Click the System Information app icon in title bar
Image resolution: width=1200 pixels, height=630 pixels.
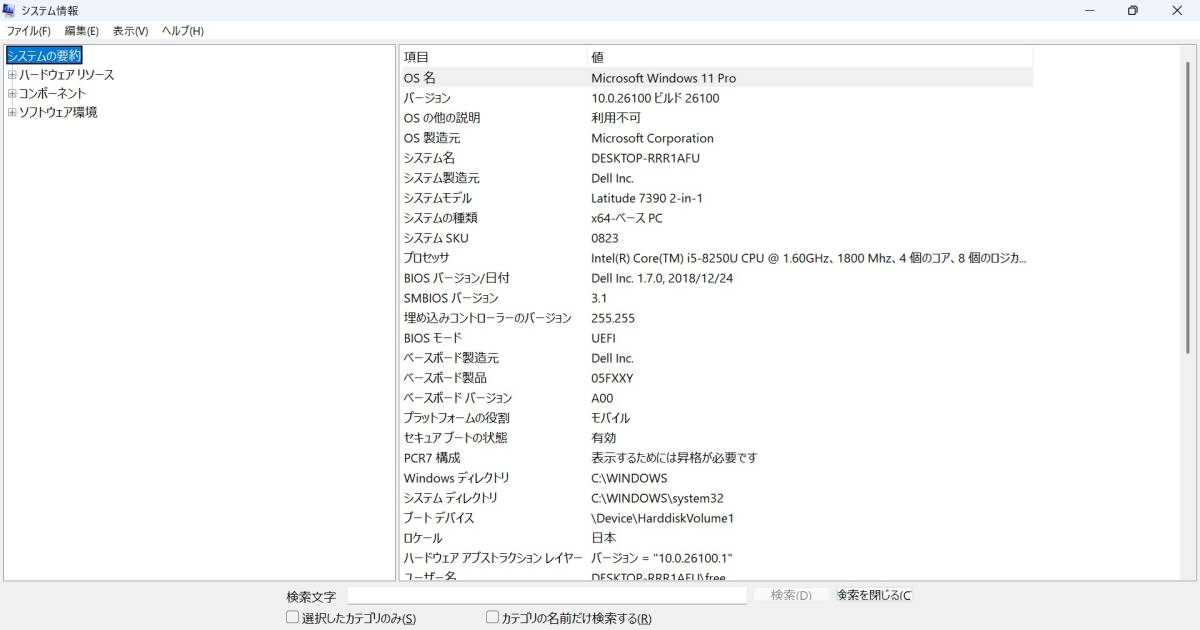10,10
